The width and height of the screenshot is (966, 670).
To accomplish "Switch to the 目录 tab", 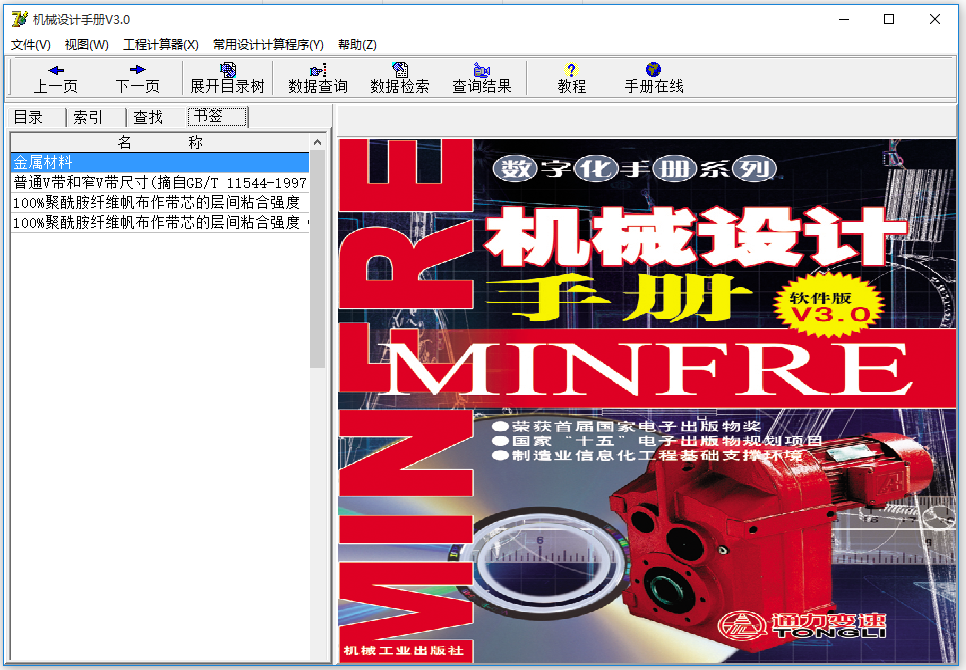I will coord(36,117).
